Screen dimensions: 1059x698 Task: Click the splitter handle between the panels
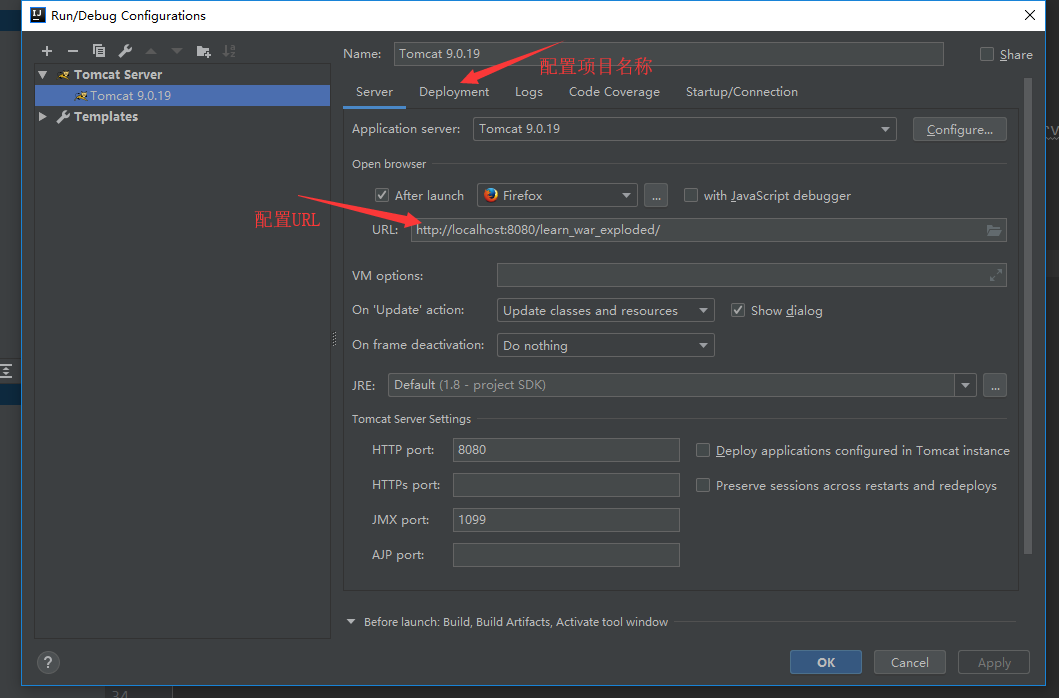coord(334,339)
